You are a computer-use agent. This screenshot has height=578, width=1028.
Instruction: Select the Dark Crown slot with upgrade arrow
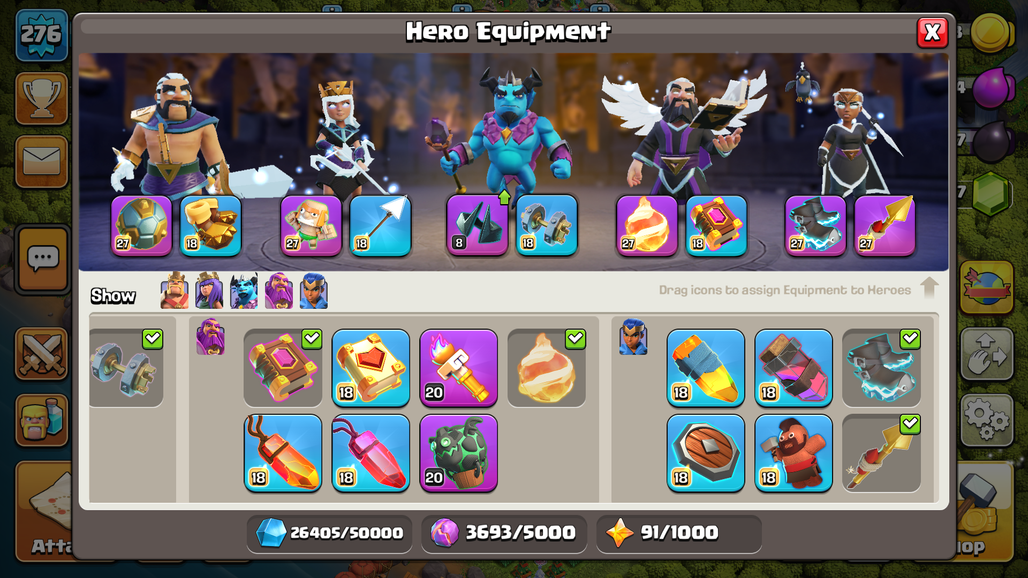(x=477, y=225)
